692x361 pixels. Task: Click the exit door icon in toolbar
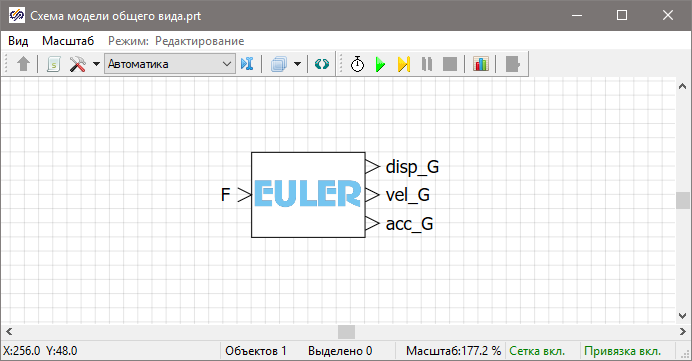point(512,64)
